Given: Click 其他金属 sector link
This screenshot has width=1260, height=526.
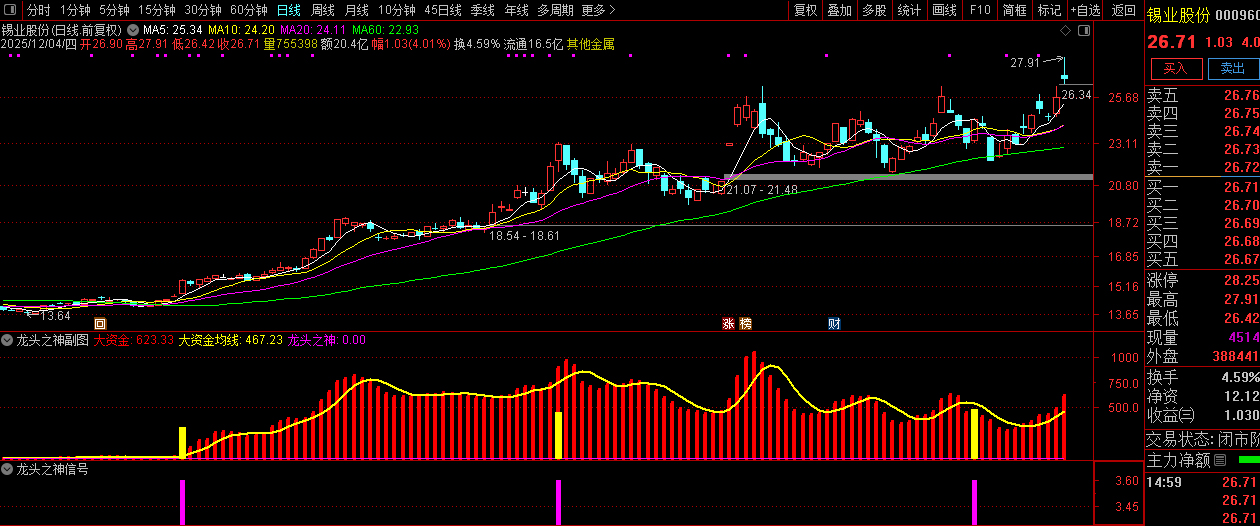Looking at the screenshot, I should click(590, 44).
